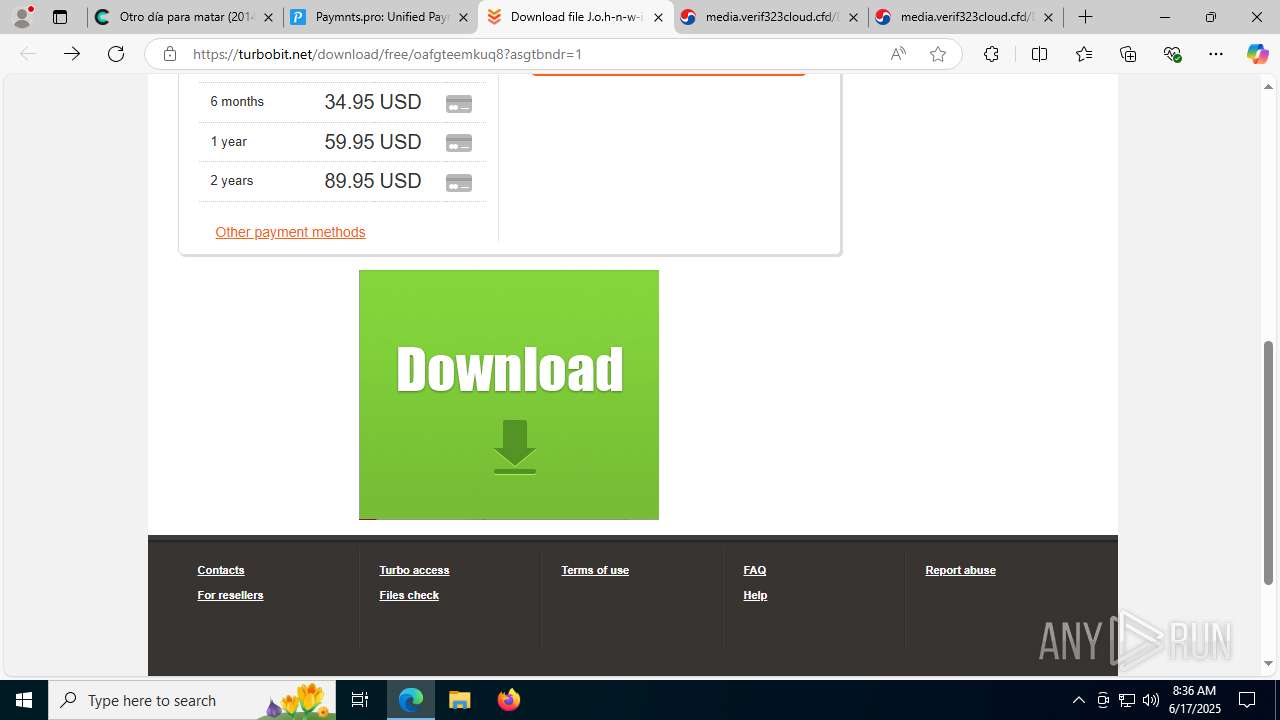Switch to the first media.verif323cloud.cfd tab
1280x720 pixels.
(x=770, y=17)
